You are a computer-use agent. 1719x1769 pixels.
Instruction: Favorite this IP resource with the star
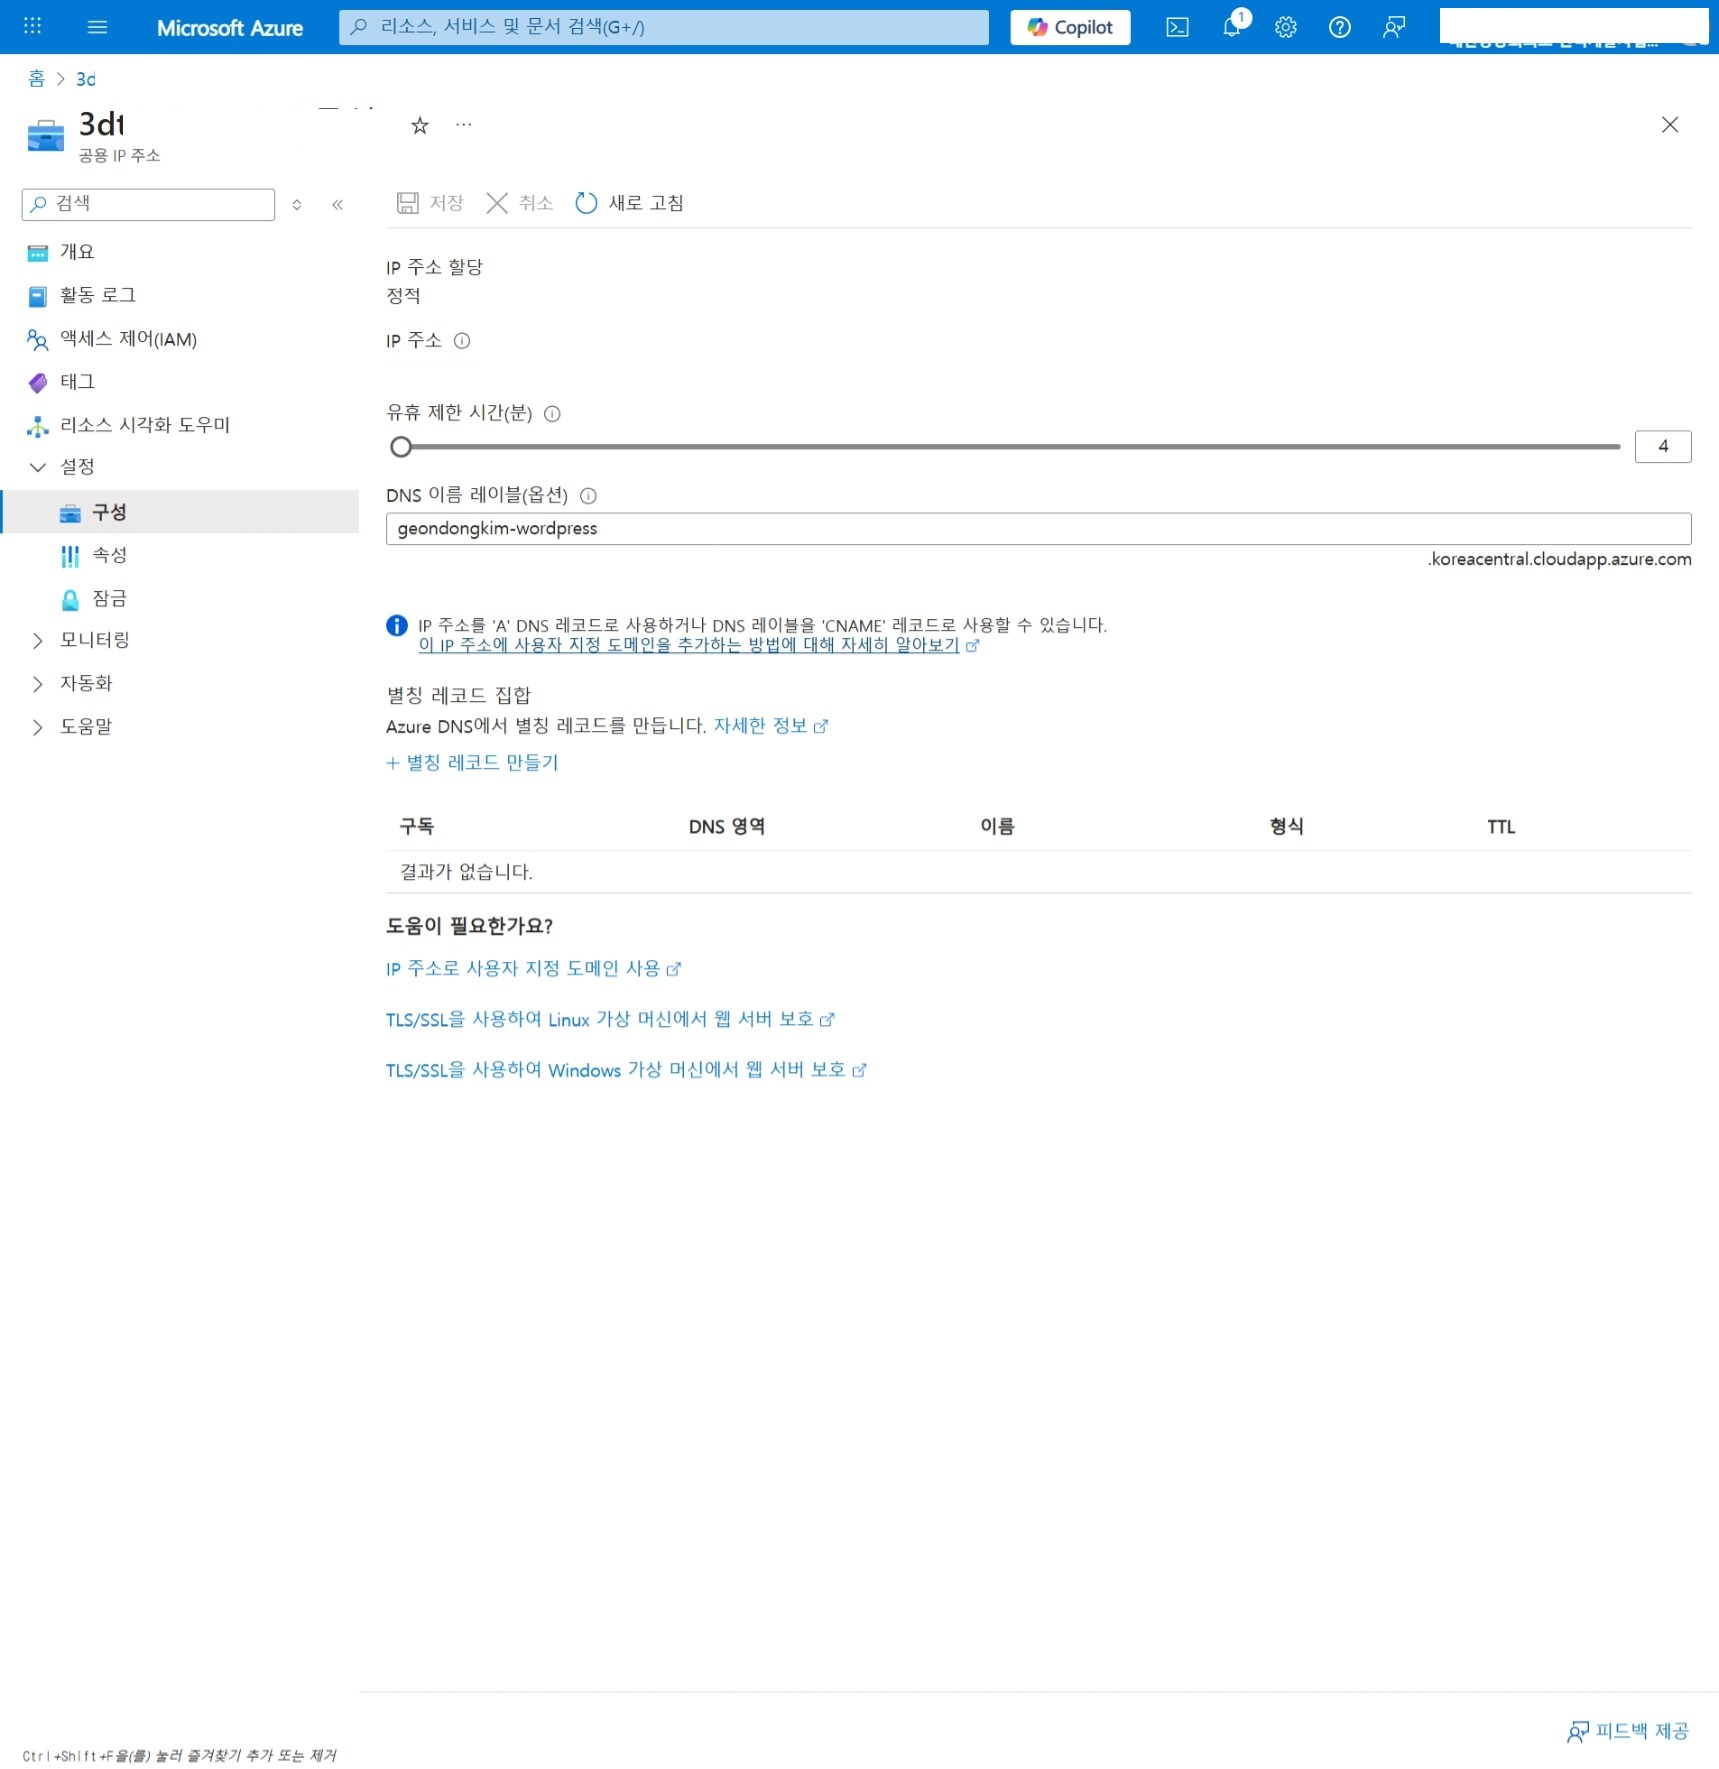click(419, 125)
